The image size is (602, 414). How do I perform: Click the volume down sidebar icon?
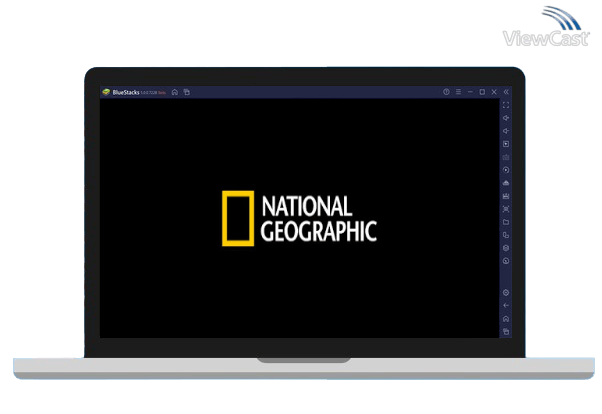pos(506,131)
